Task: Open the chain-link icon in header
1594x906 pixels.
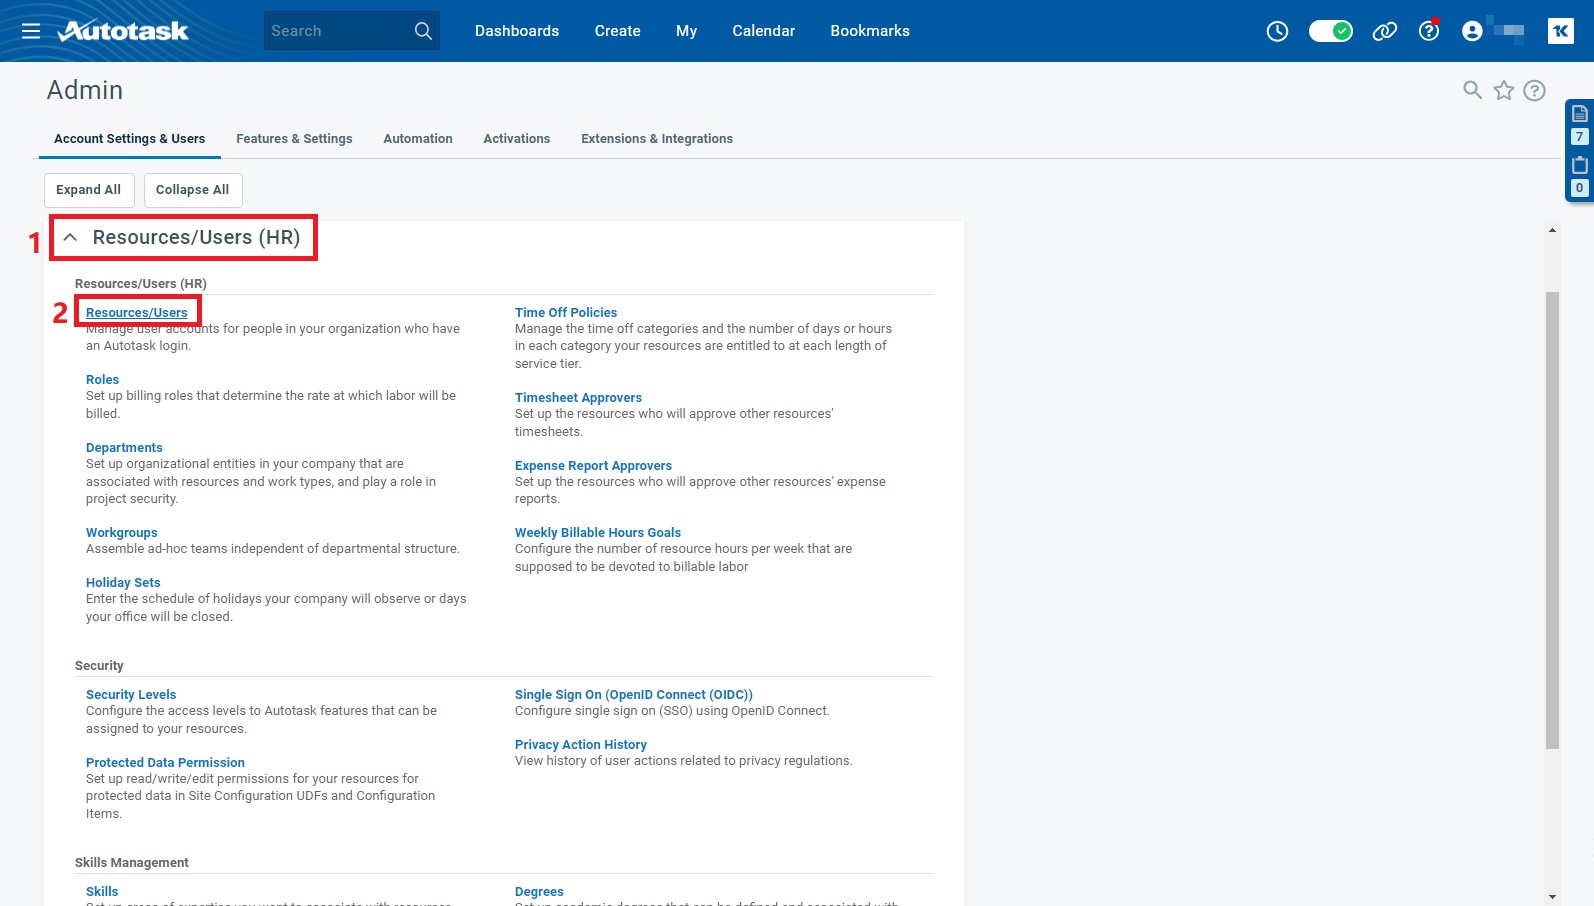Action: coord(1384,31)
